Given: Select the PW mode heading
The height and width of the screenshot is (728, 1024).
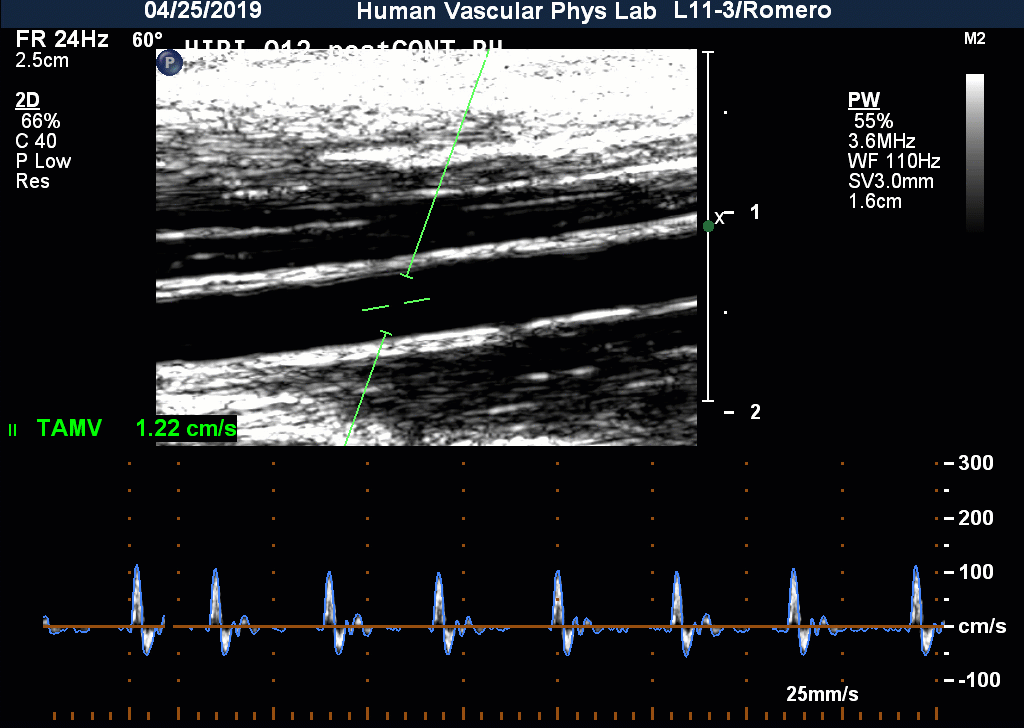Looking at the screenshot, I should point(864,101).
